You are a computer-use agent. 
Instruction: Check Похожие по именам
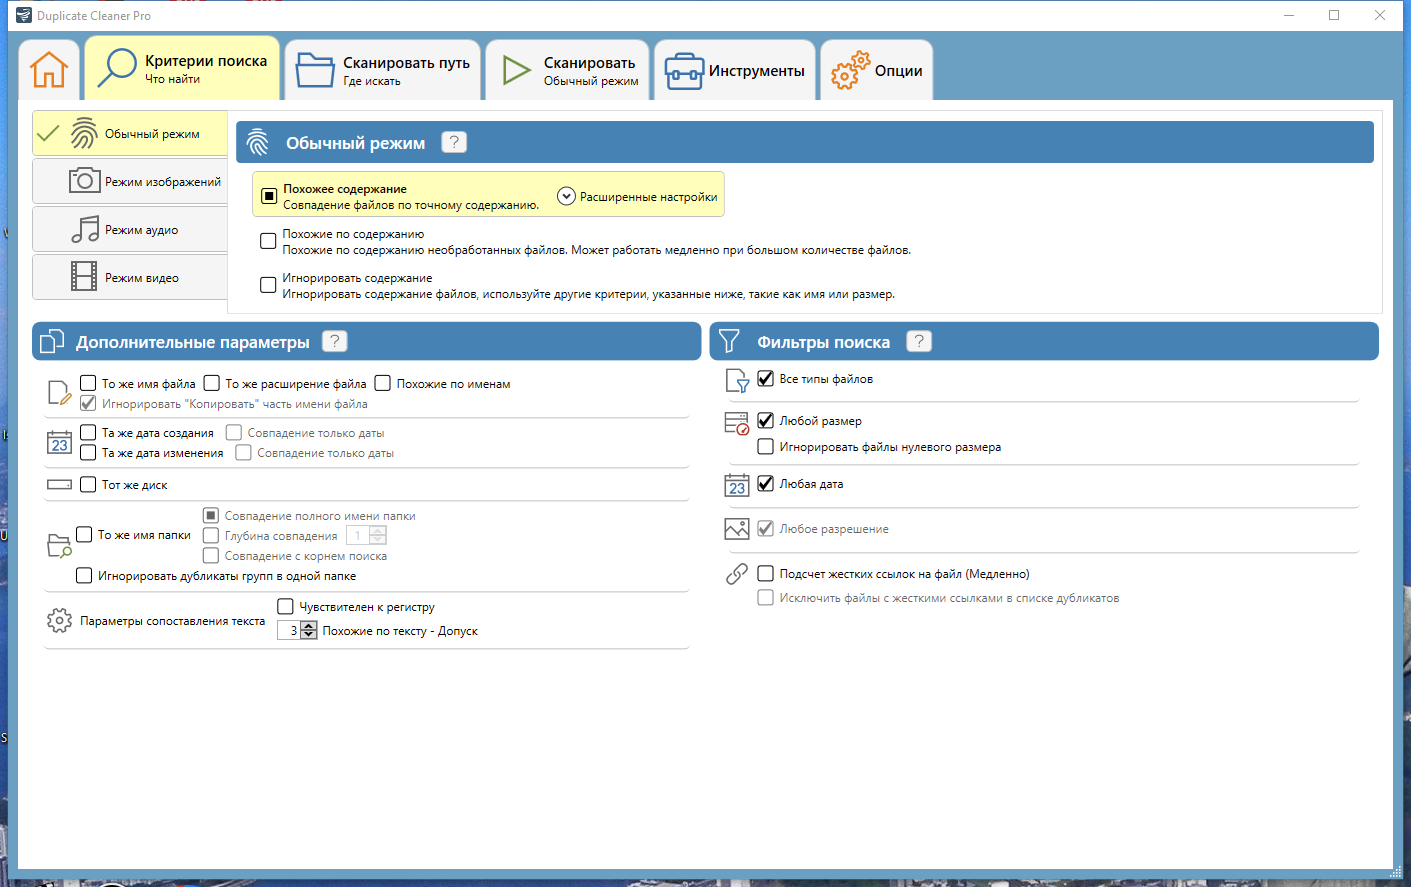(x=383, y=383)
